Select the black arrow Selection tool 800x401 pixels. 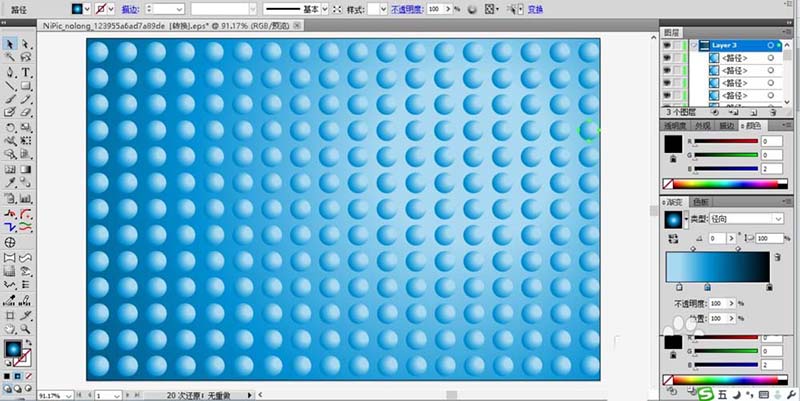coord(9,45)
